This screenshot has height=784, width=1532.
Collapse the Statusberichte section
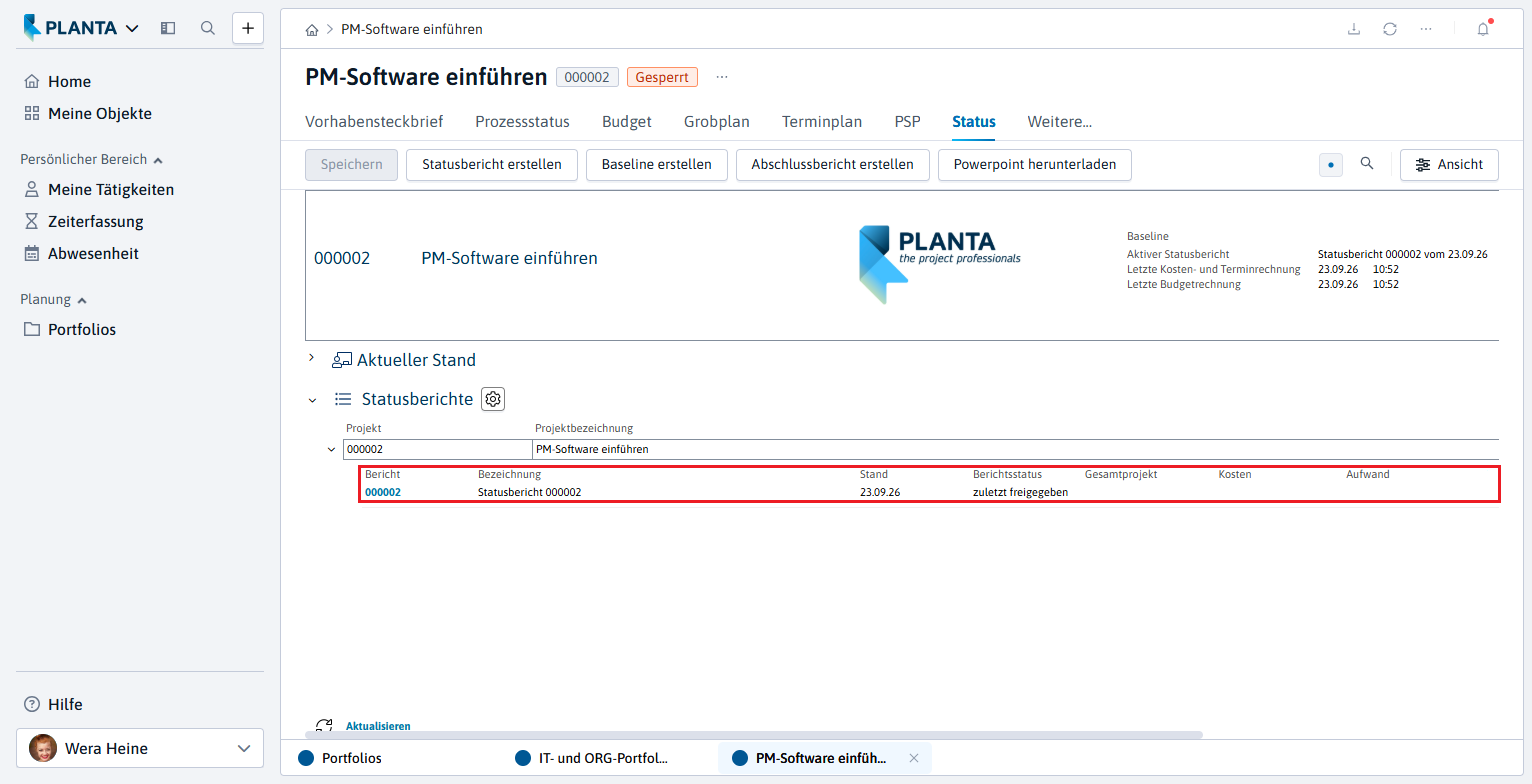[312, 400]
